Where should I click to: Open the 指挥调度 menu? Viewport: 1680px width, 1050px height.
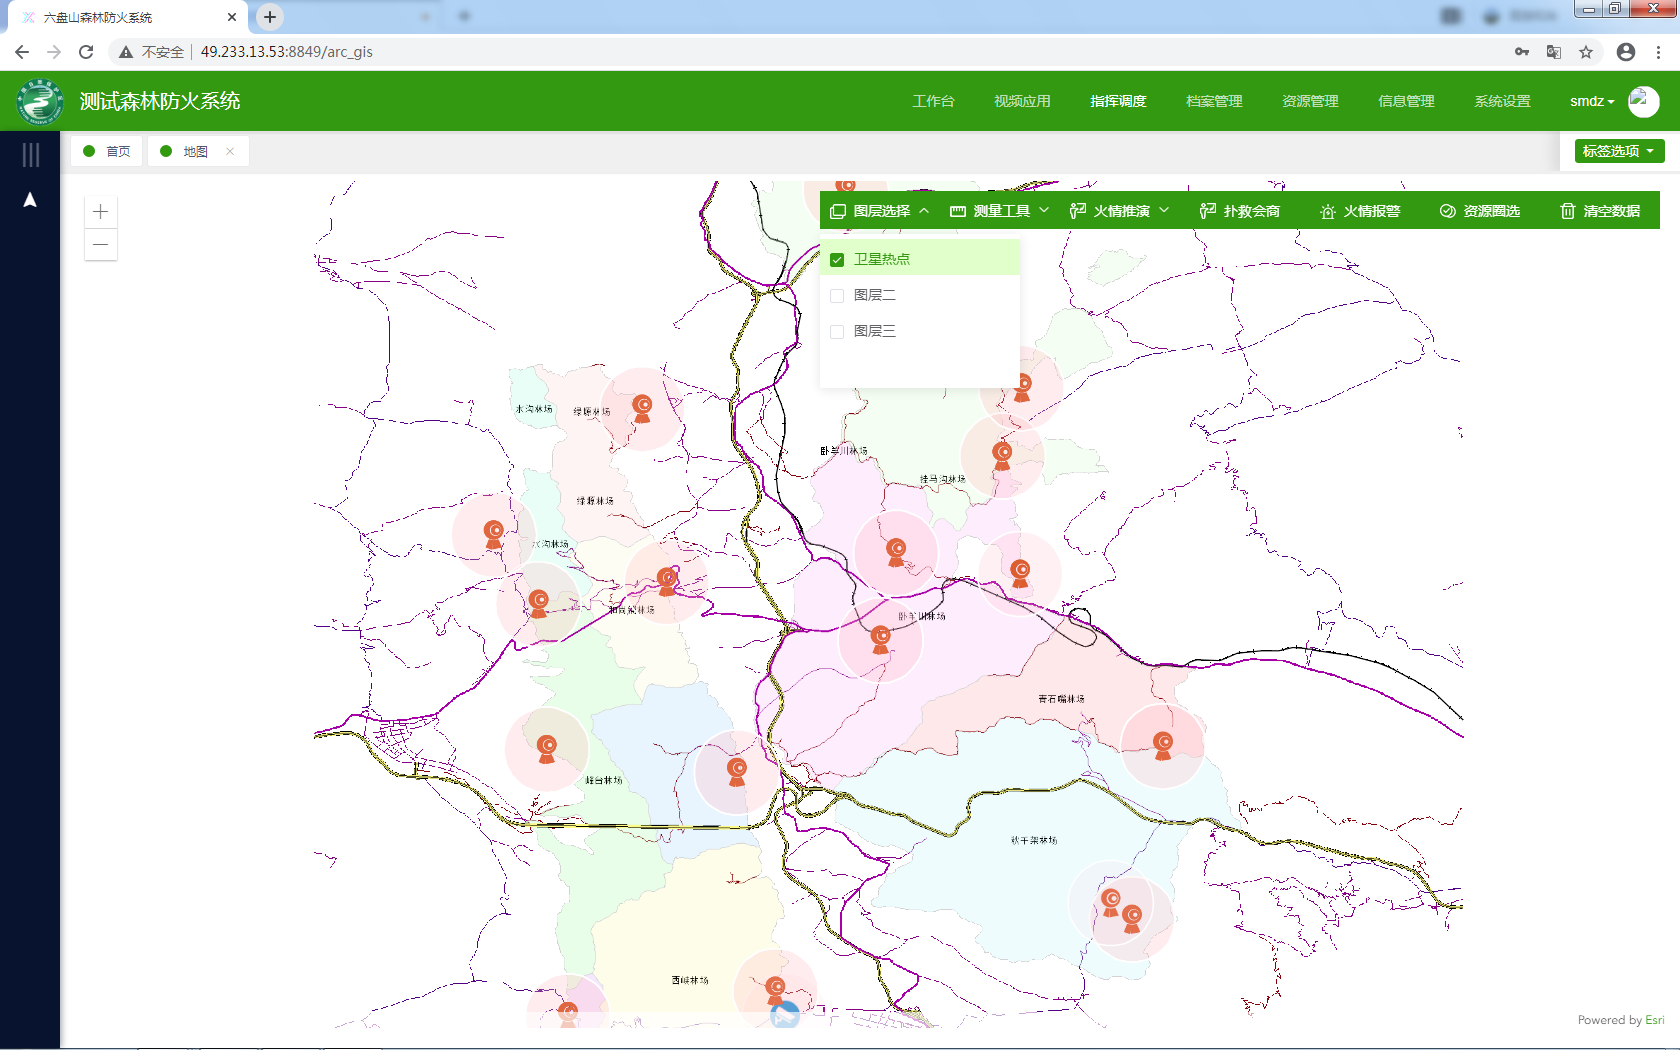tap(1118, 101)
